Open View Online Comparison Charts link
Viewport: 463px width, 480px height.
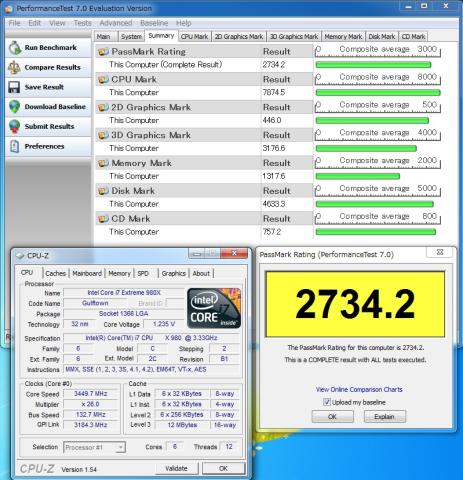click(x=359, y=389)
